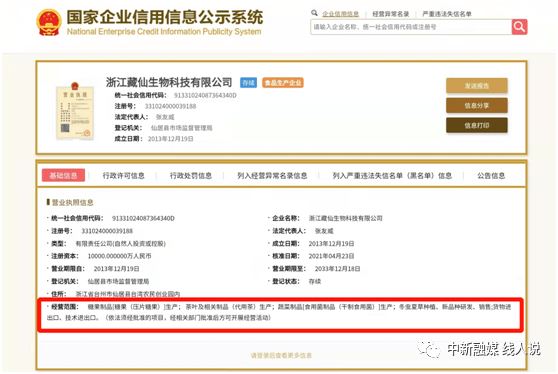The height and width of the screenshot is (374, 558).
Task: Click the header legal representative name 张友威
Action: click(x=165, y=117)
